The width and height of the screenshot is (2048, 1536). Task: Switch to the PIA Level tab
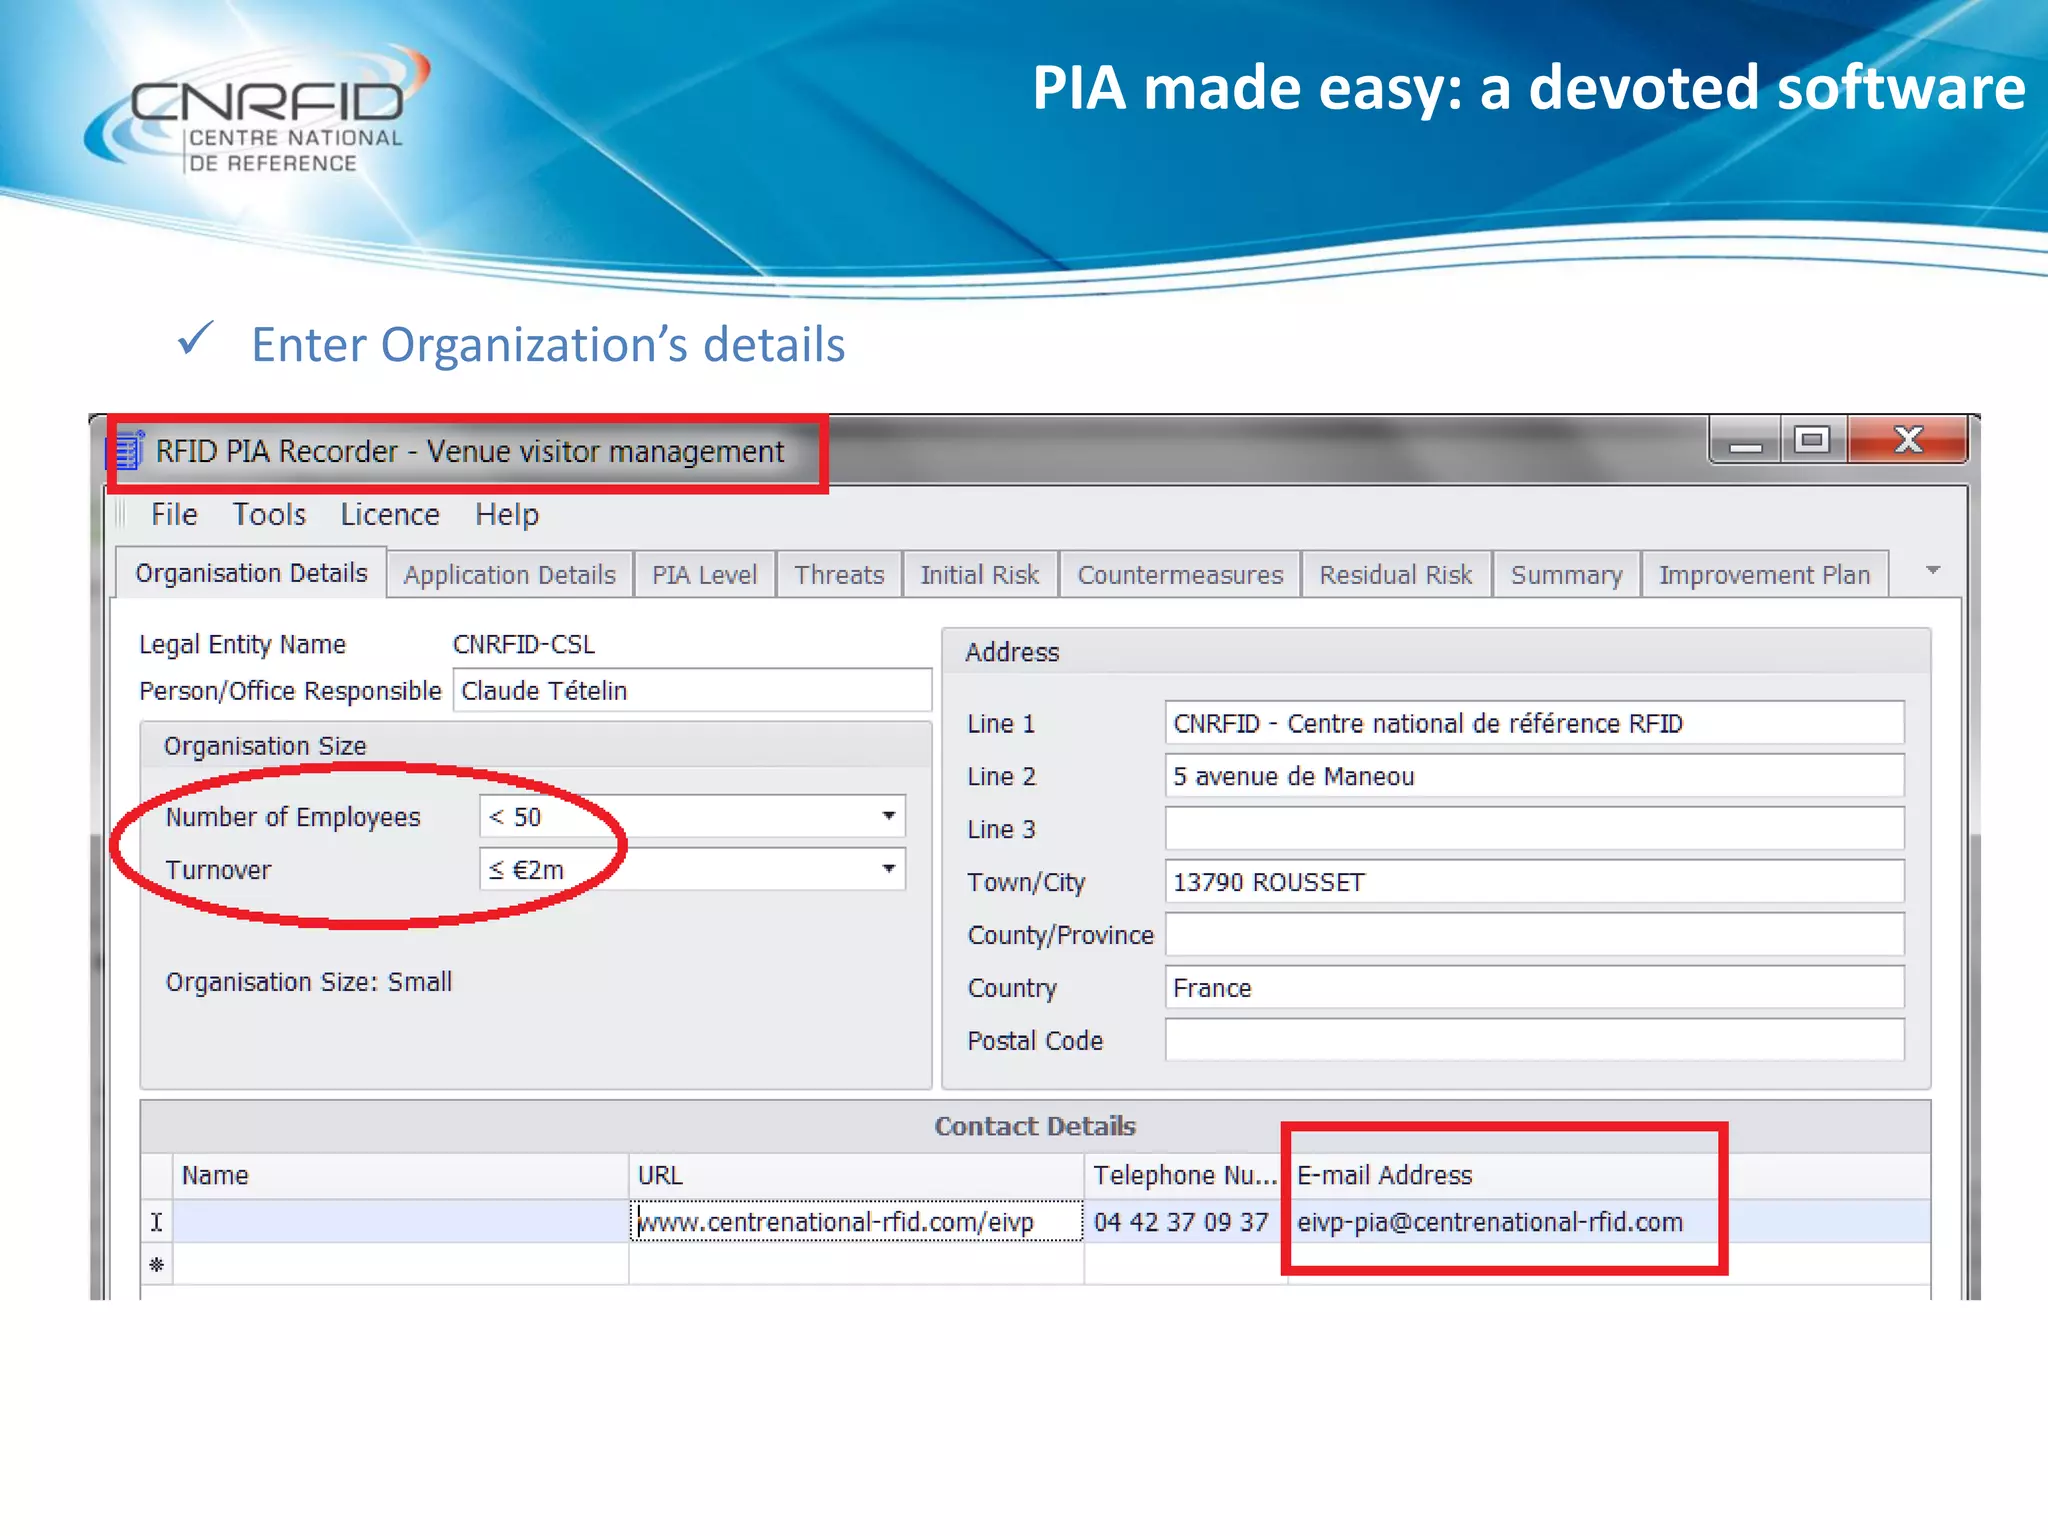[705, 575]
